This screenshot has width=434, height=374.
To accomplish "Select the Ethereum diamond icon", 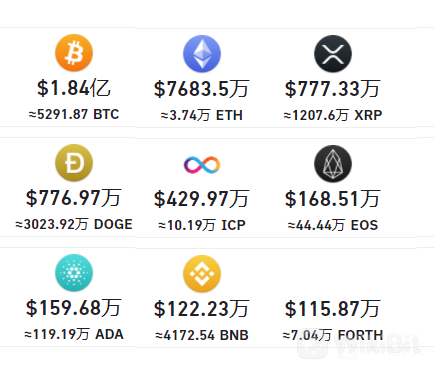I will (202, 54).
